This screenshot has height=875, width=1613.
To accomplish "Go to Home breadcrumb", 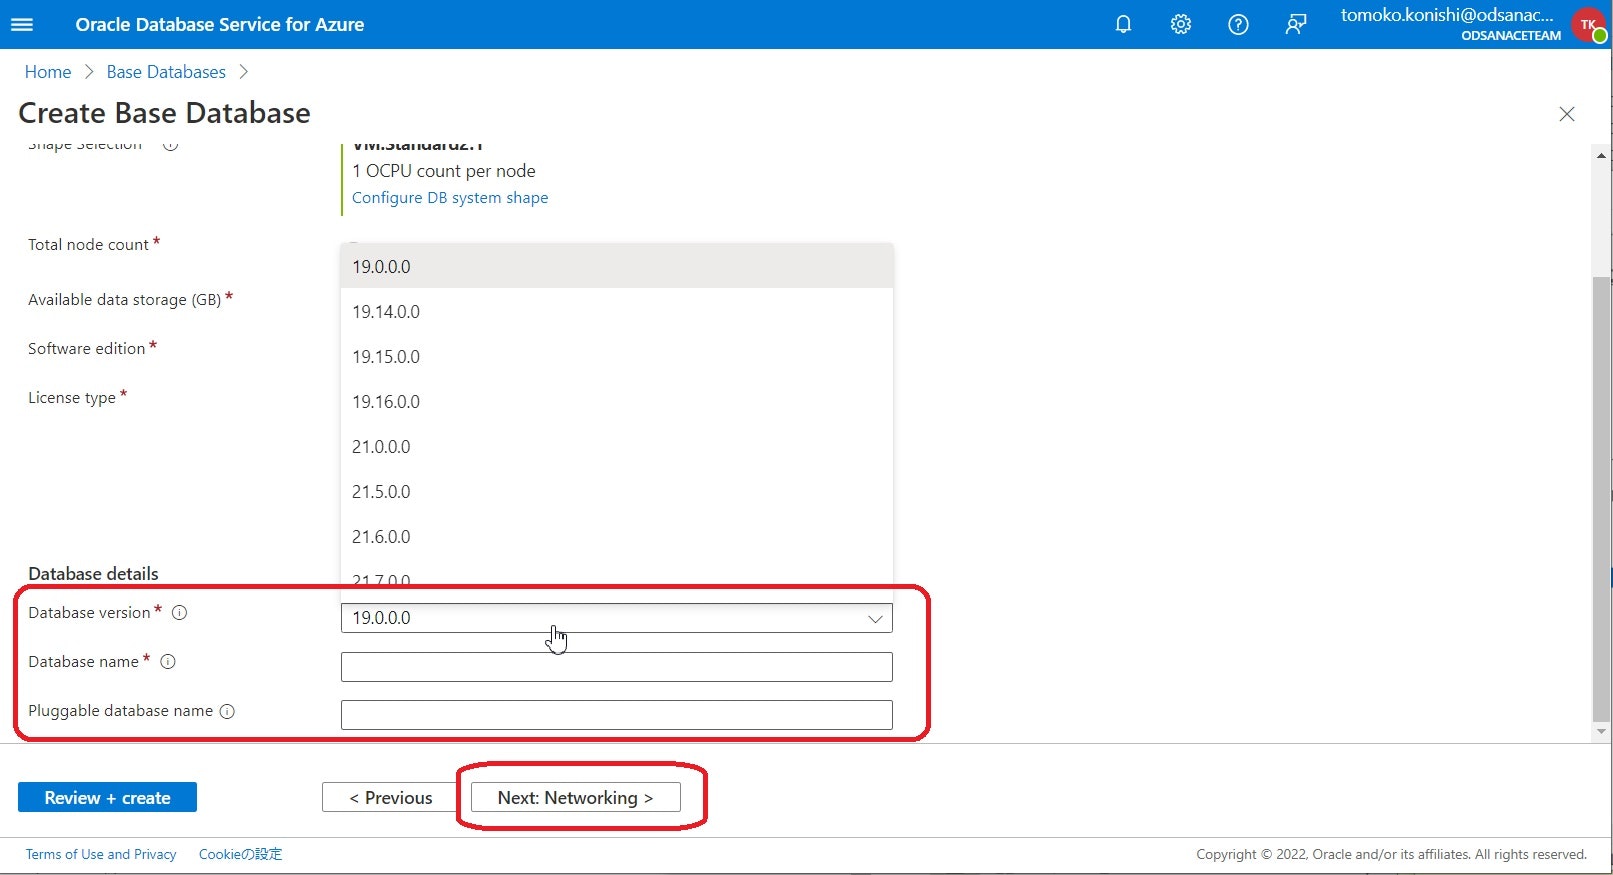I will click(x=48, y=72).
